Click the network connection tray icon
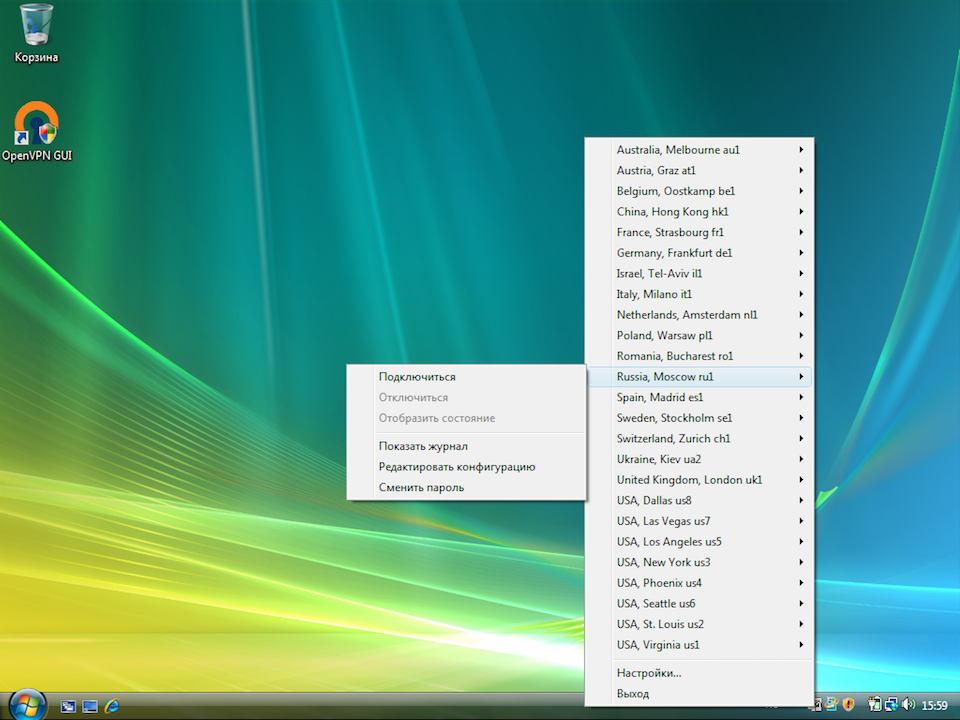 (x=891, y=704)
